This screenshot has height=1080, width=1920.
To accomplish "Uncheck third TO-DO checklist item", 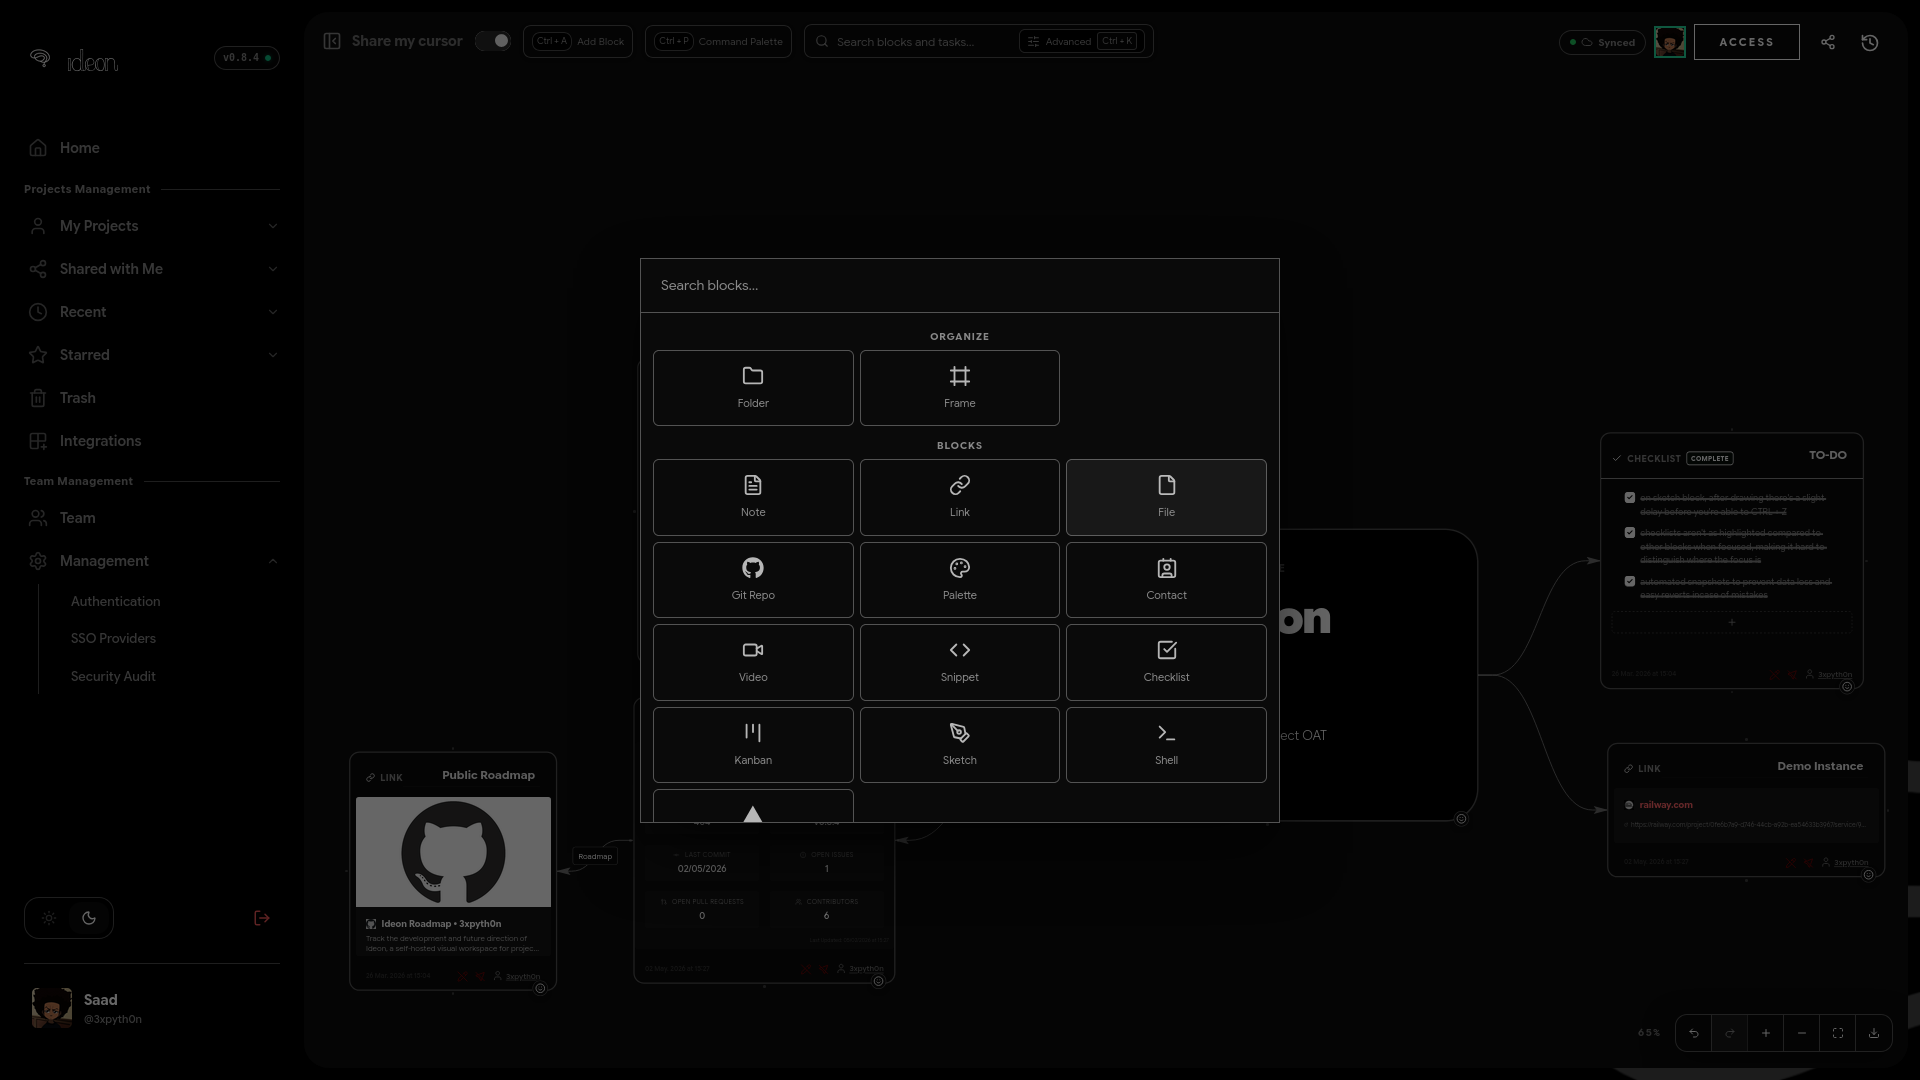I will point(1630,581).
